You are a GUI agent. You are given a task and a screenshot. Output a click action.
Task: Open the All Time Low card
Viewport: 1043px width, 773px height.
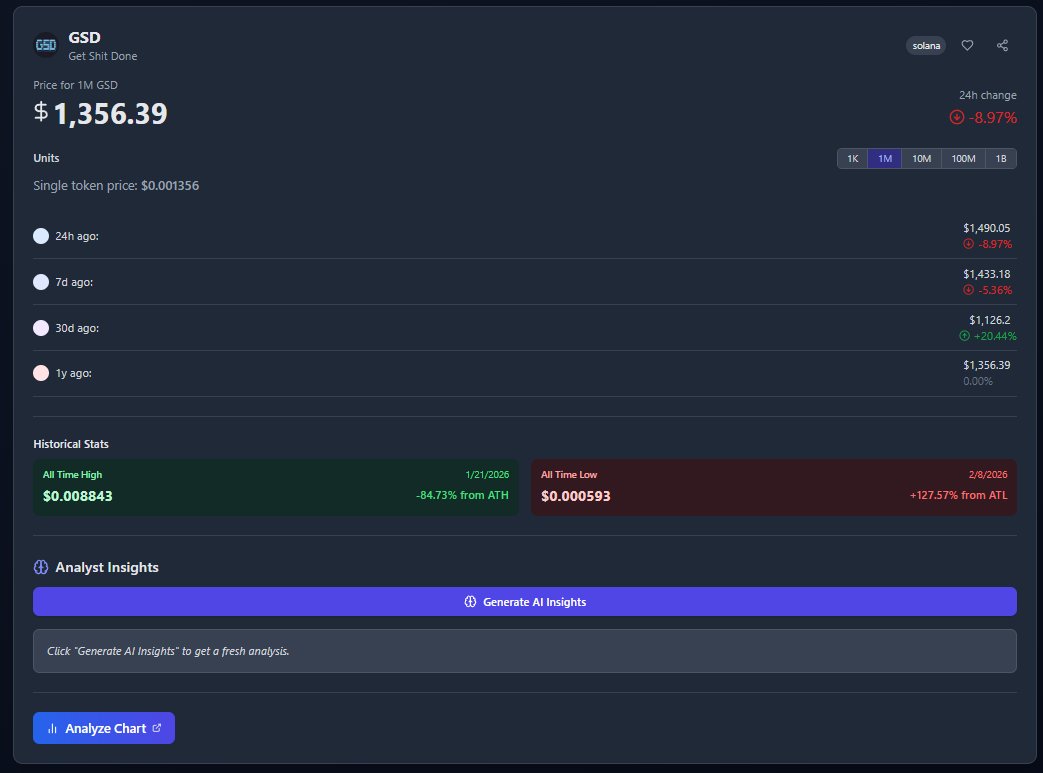pos(774,487)
